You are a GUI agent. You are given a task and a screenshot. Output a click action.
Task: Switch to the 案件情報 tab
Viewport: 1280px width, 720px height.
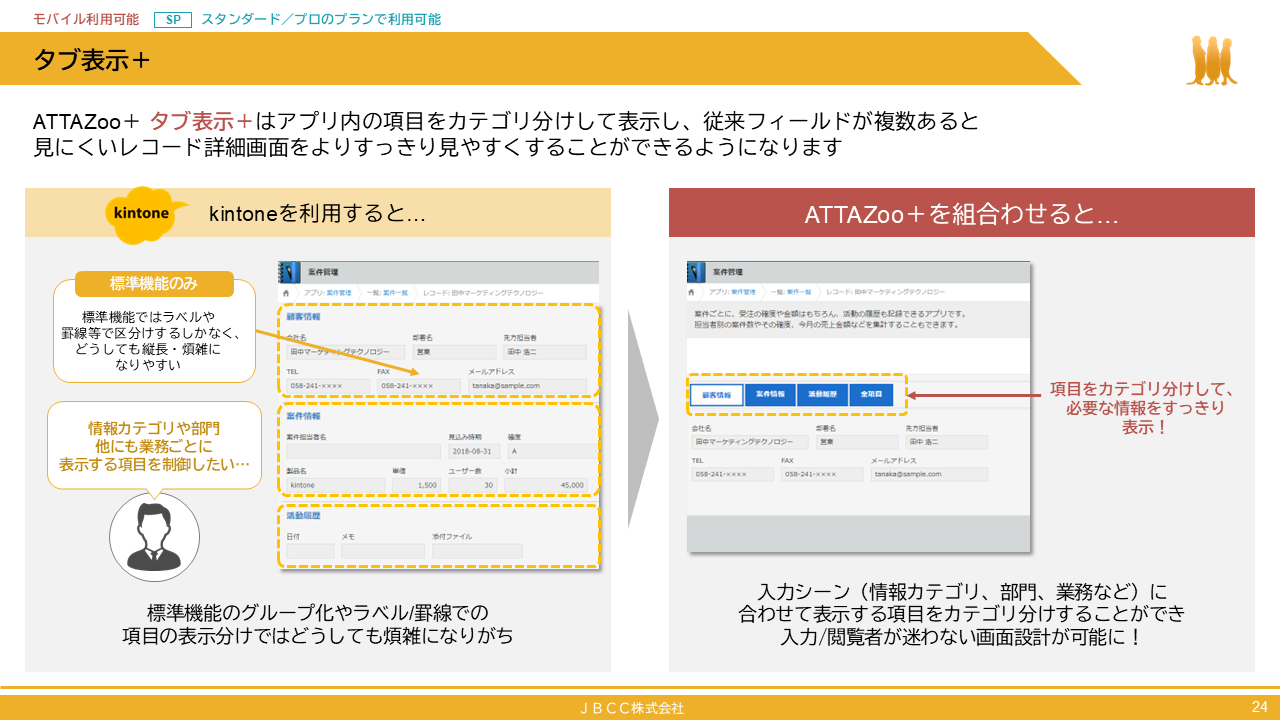point(771,394)
